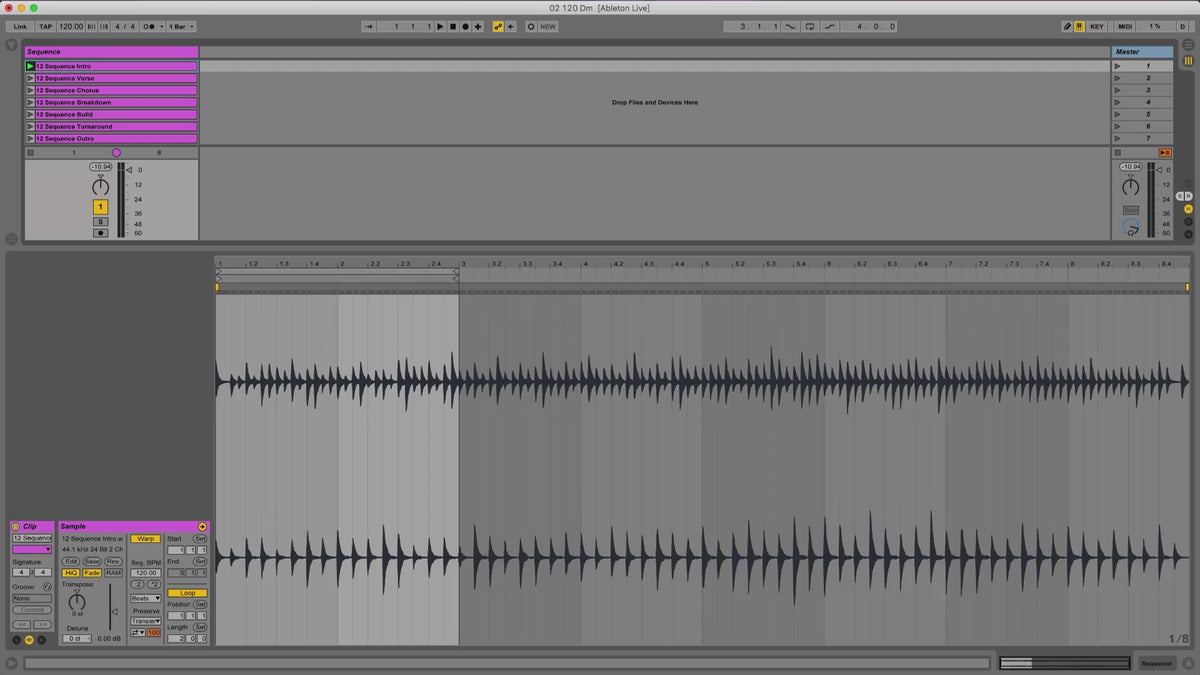Click the TAP tempo button
Image resolution: width=1200 pixels, height=675 pixels.
pyautogui.click(x=46, y=27)
